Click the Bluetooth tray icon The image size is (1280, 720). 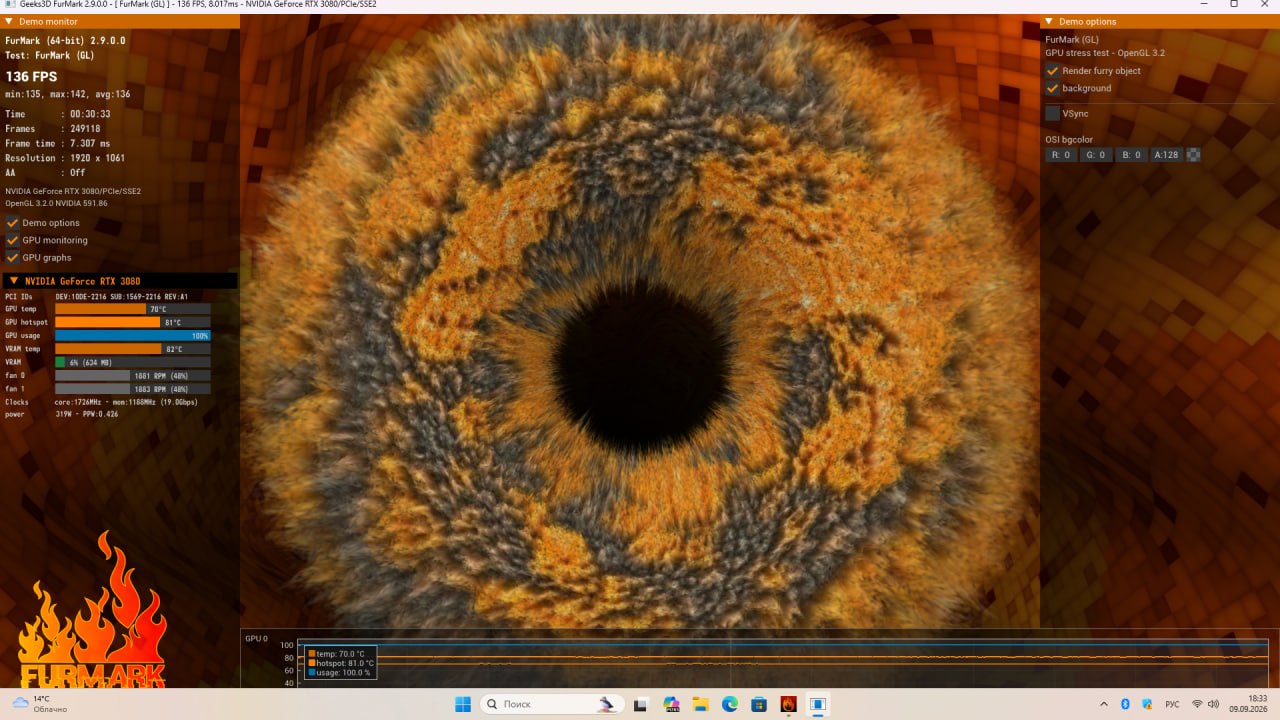point(1125,704)
